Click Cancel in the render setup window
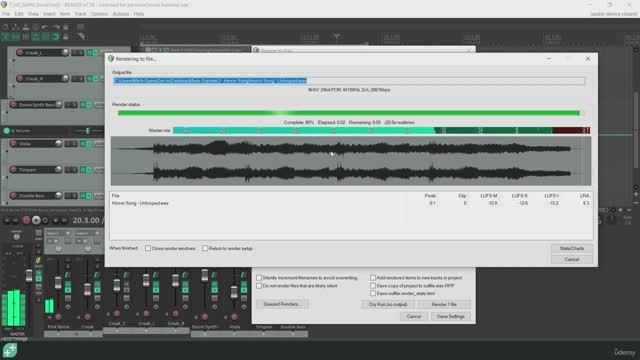This screenshot has width=640, height=360. pos(413,316)
